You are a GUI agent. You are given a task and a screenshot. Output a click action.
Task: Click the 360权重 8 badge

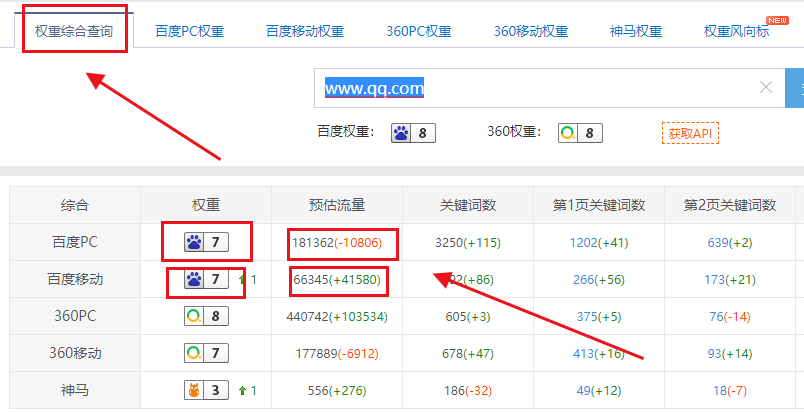coord(580,133)
